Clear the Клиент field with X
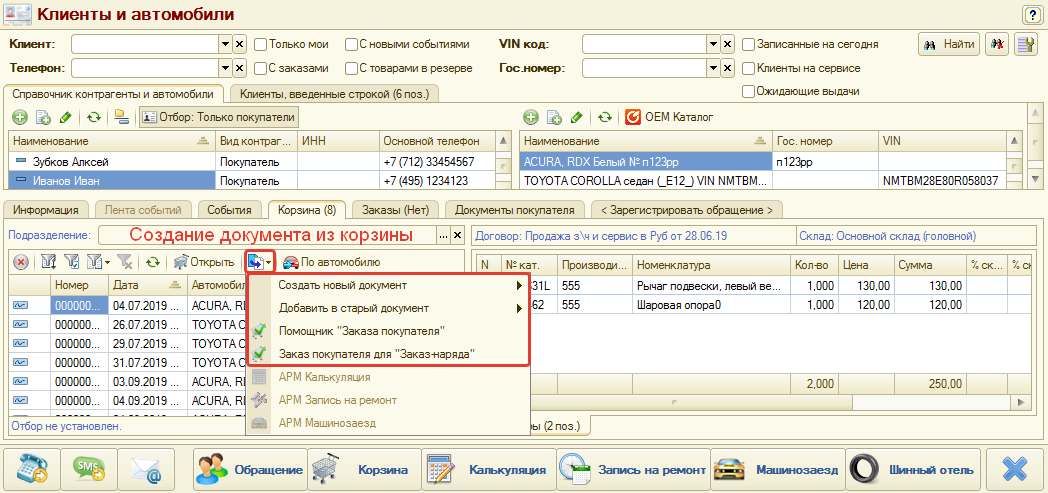 (240, 44)
